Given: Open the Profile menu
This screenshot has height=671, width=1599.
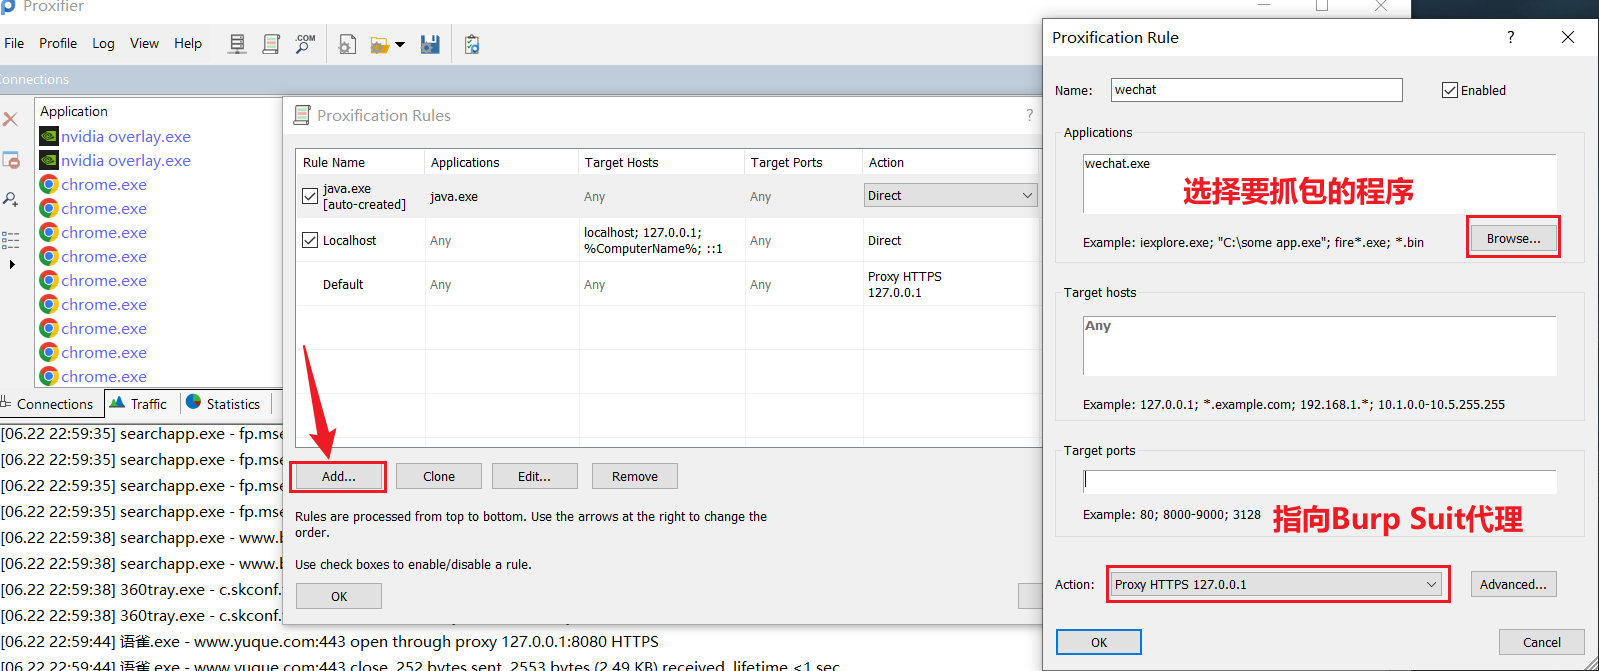Looking at the screenshot, I should coord(58,43).
